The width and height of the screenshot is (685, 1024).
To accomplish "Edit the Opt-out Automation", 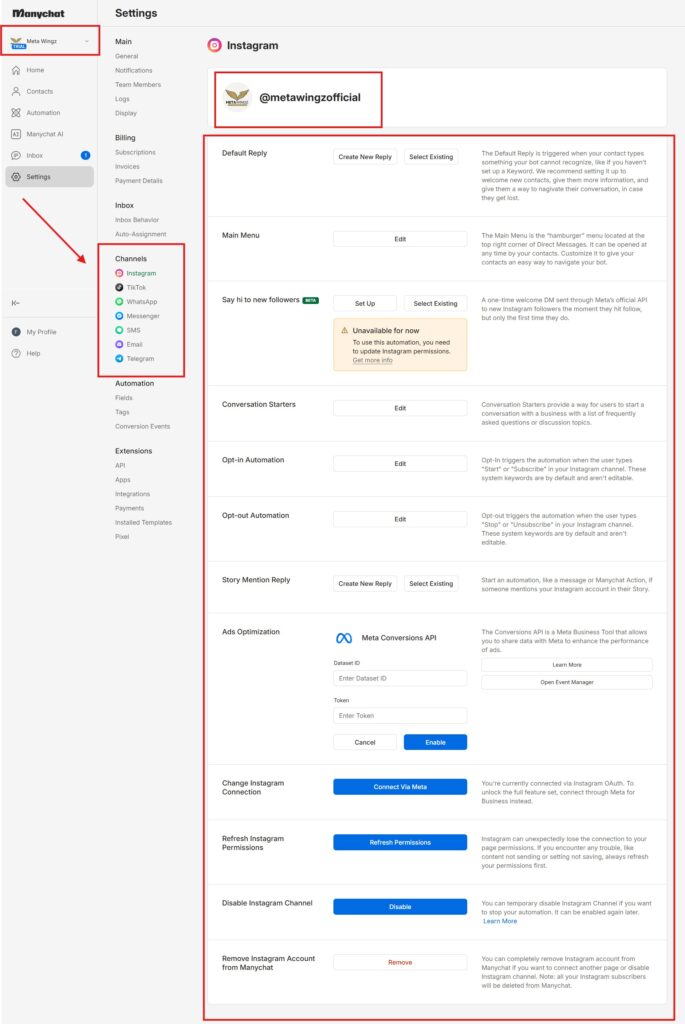I will (400, 519).
